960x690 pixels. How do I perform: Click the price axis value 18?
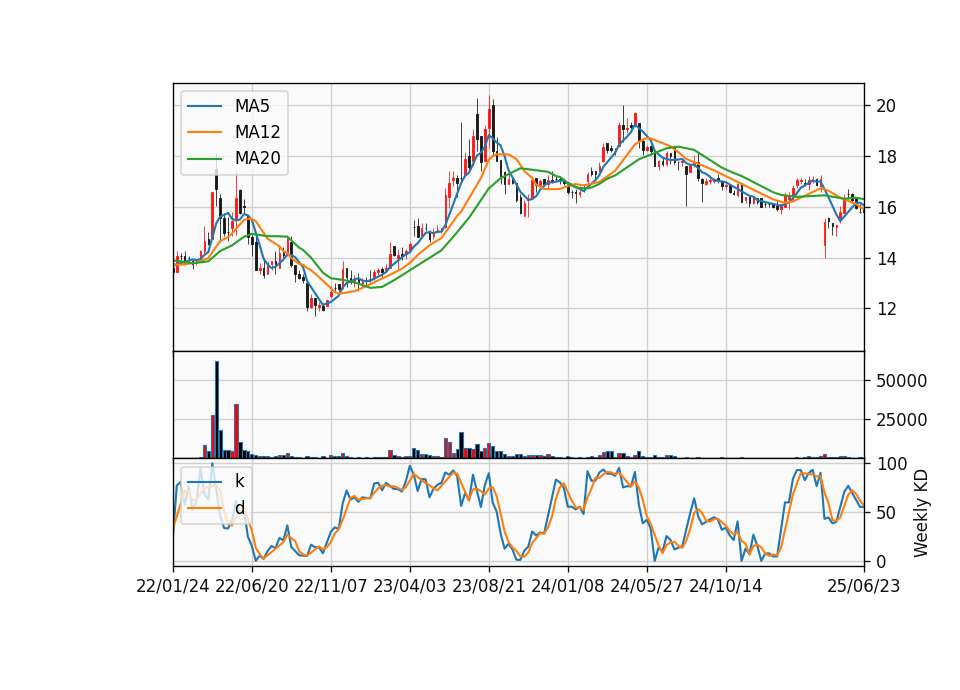click(x=886, y=157)
